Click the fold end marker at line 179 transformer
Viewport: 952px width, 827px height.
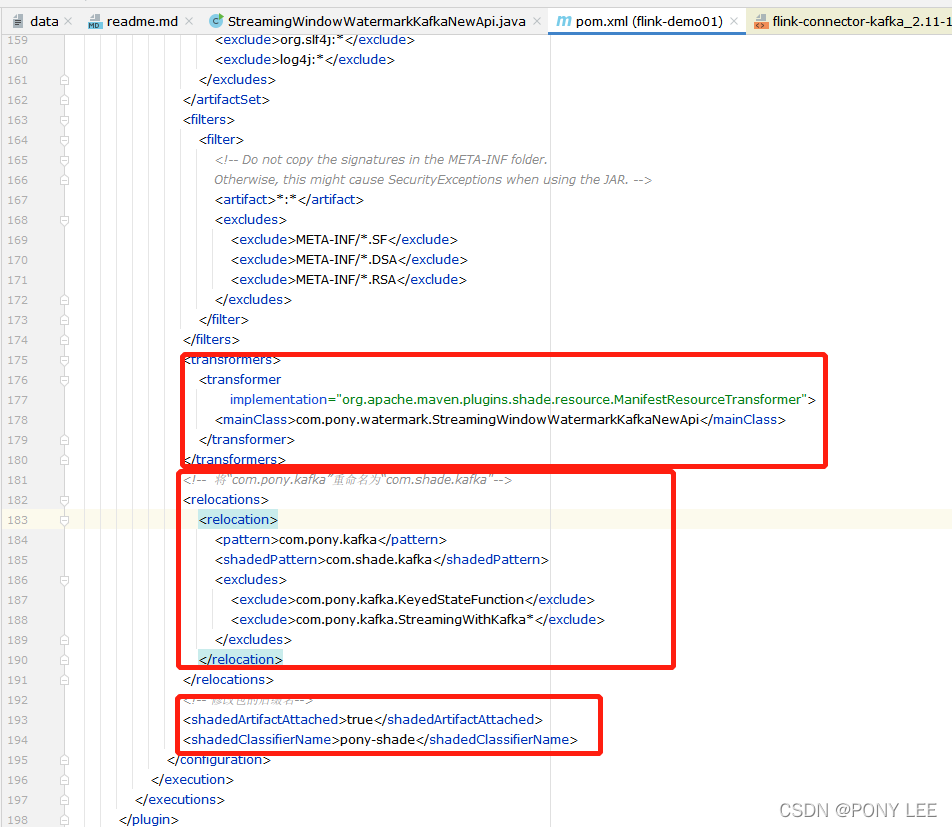pyautogui.click(x=64, y=440)
